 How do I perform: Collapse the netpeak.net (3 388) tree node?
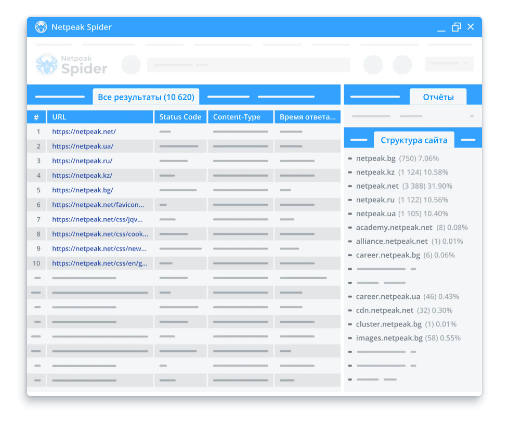coord(350,186)
